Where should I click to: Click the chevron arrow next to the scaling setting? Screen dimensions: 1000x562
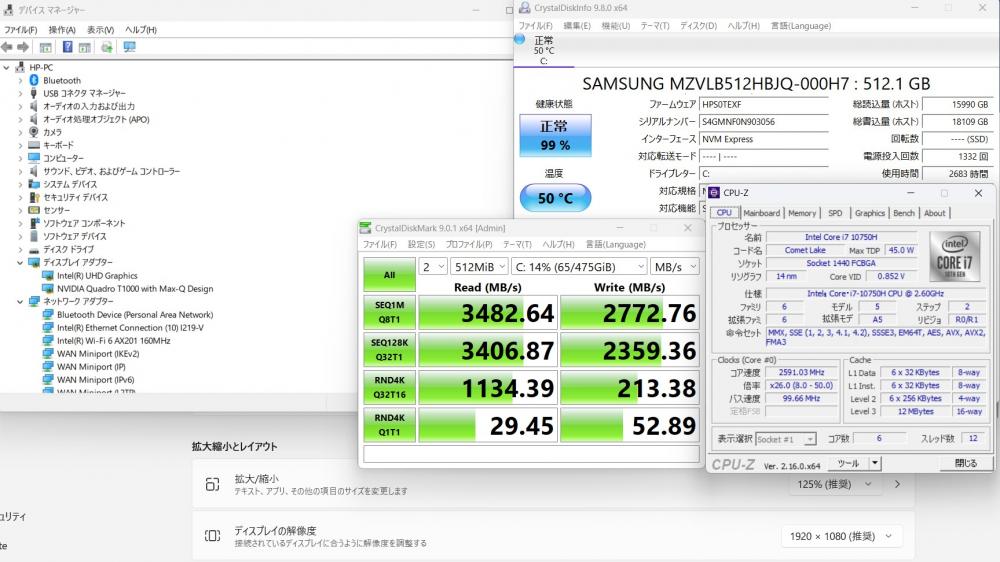897,484
